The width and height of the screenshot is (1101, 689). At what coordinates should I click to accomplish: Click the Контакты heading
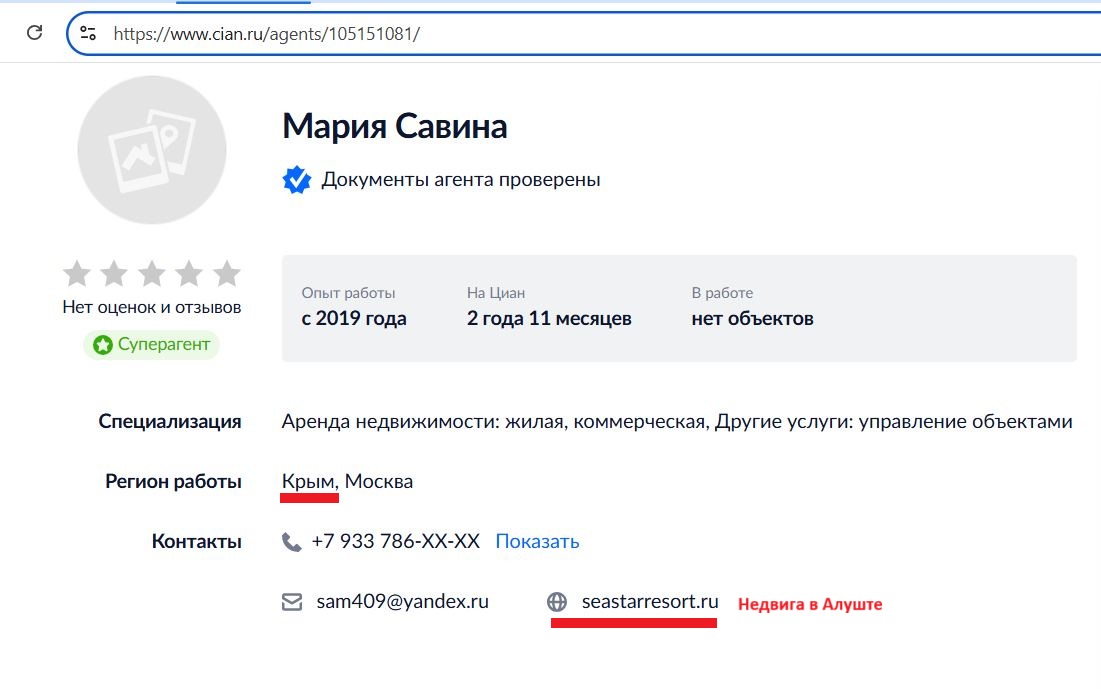(x=197, y=542)
